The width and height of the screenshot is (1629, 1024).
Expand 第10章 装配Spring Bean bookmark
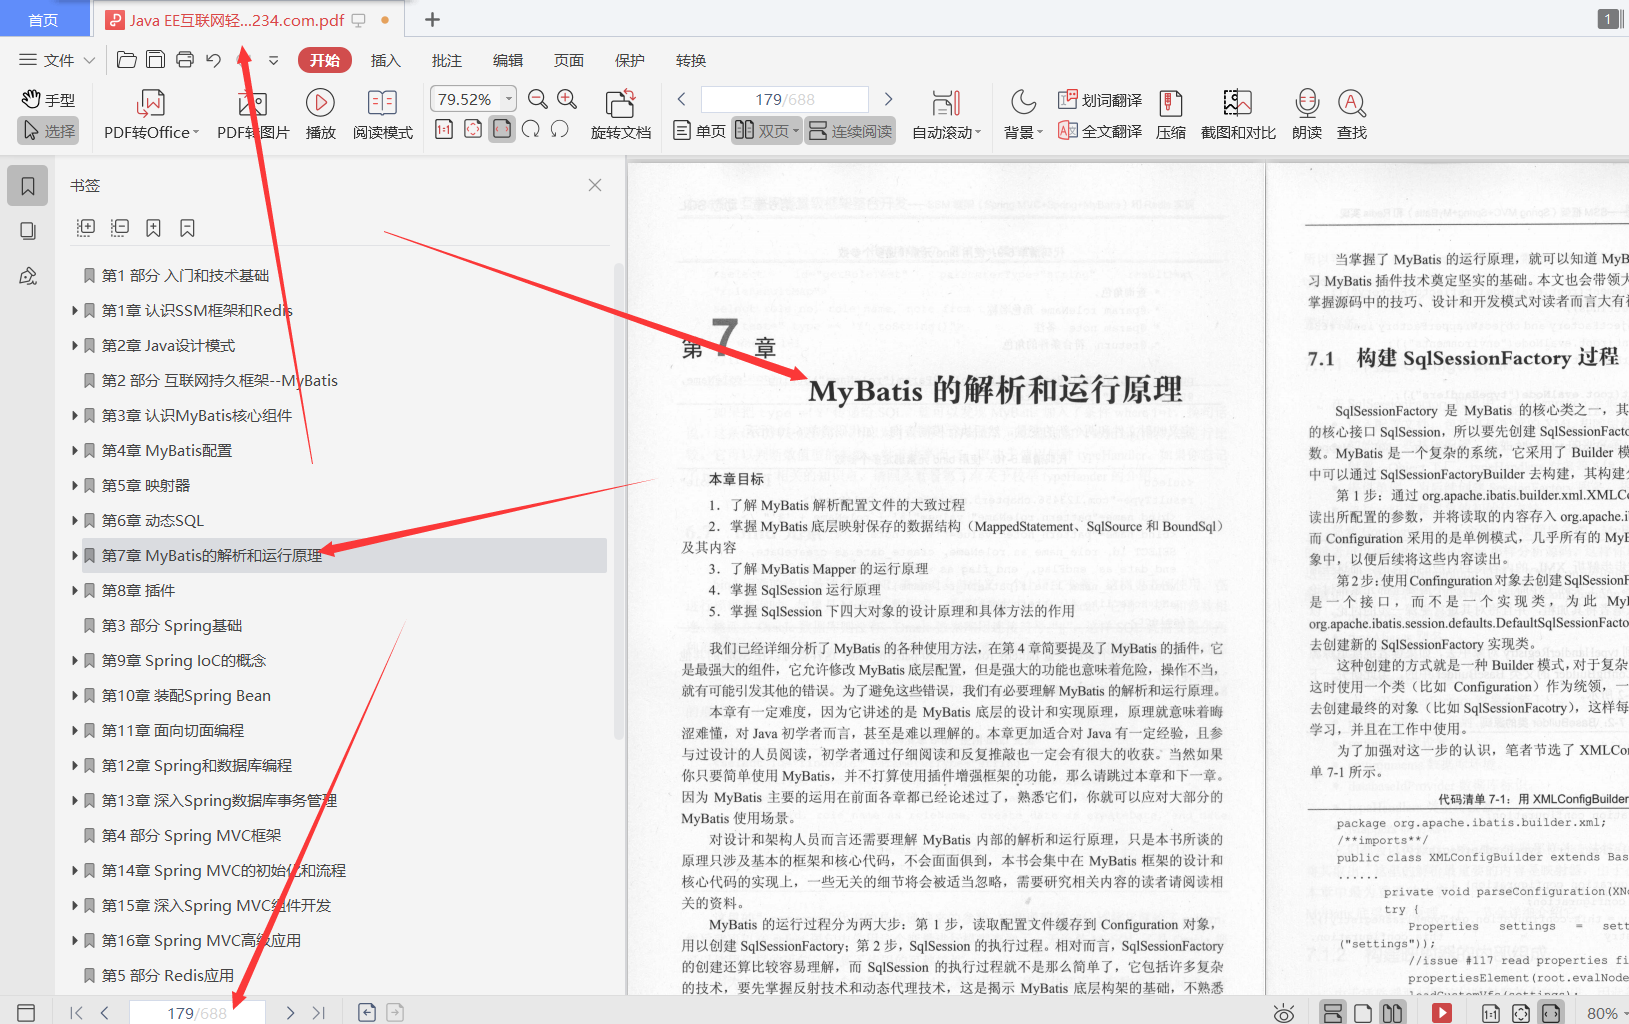click(x=75, y=696)
